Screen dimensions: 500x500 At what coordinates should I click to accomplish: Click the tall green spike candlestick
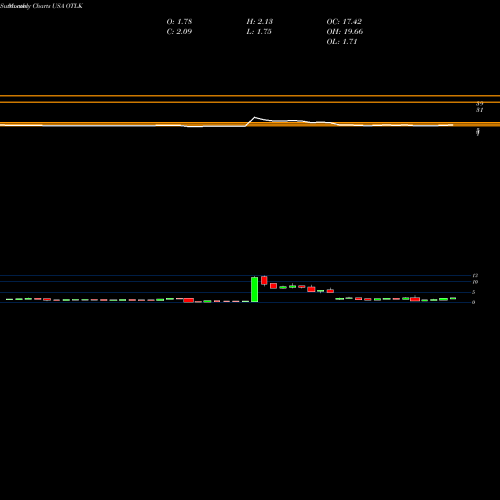(254, 289)
